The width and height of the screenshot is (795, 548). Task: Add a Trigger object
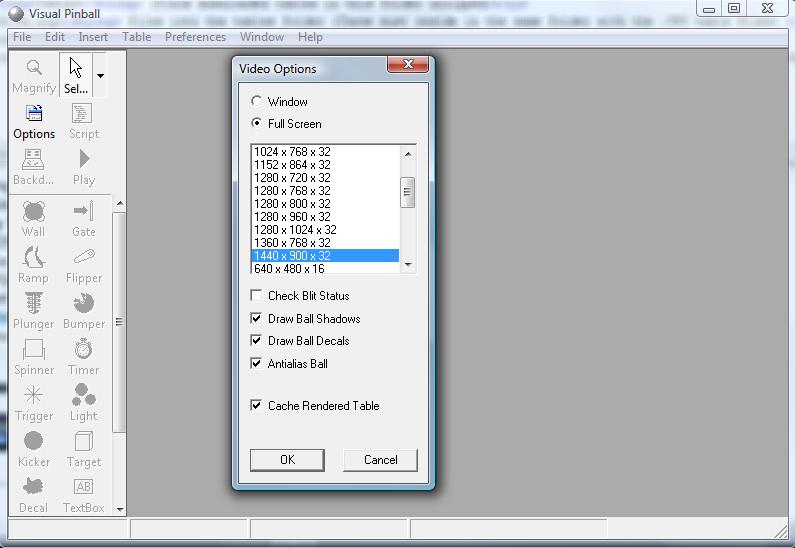tap(33, 403)
